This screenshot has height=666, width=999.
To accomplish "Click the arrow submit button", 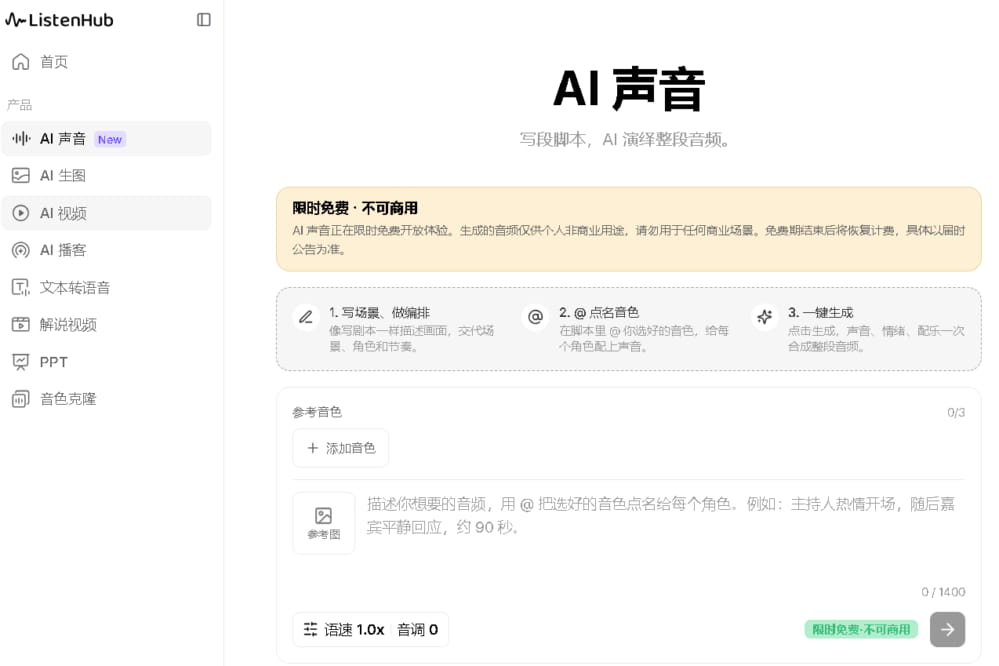I will [947, 630].
